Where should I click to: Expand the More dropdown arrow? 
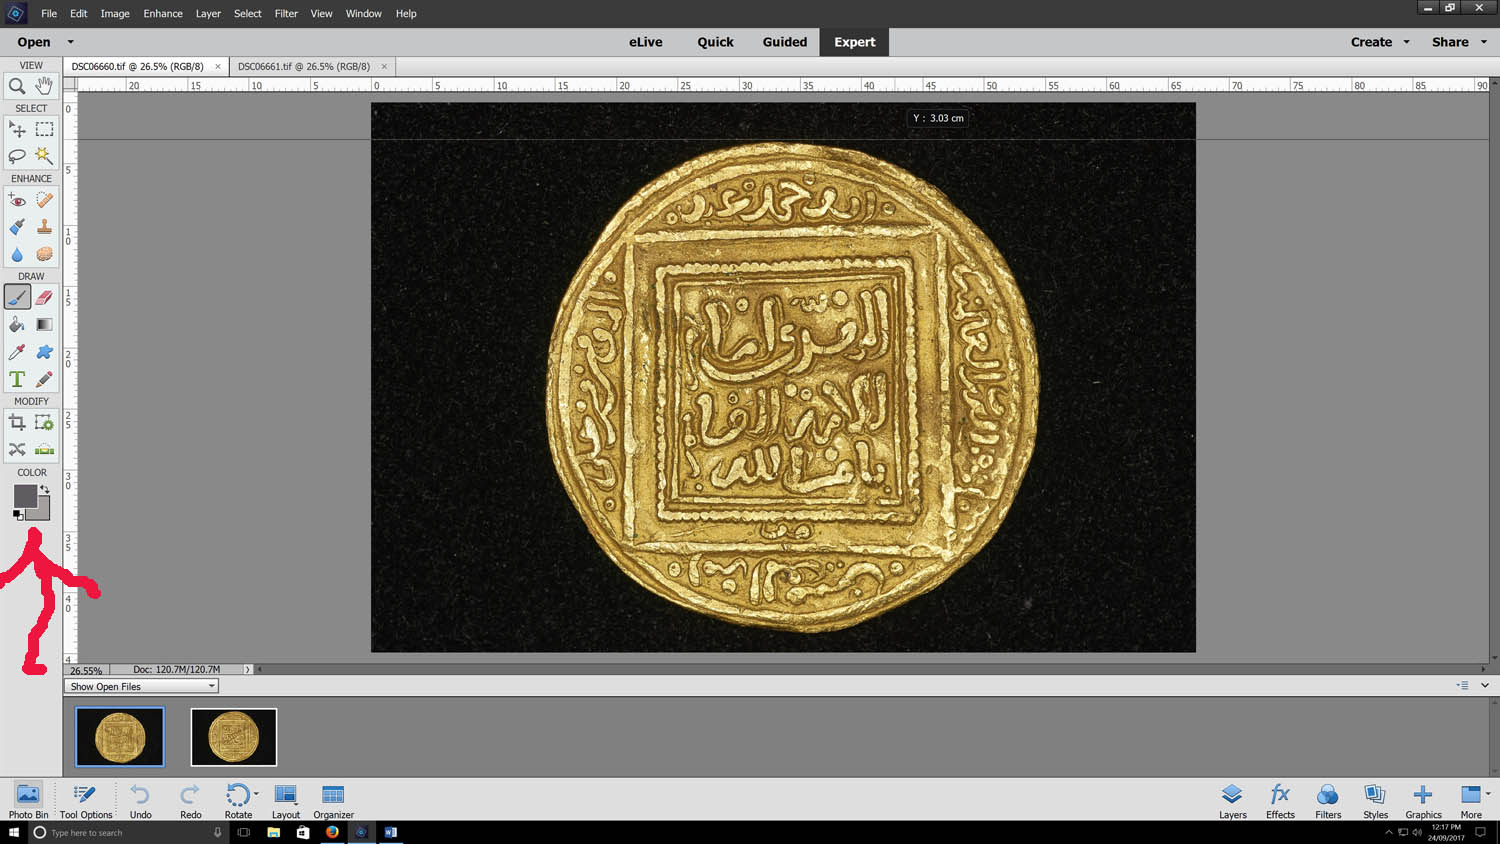(1488, 794)
